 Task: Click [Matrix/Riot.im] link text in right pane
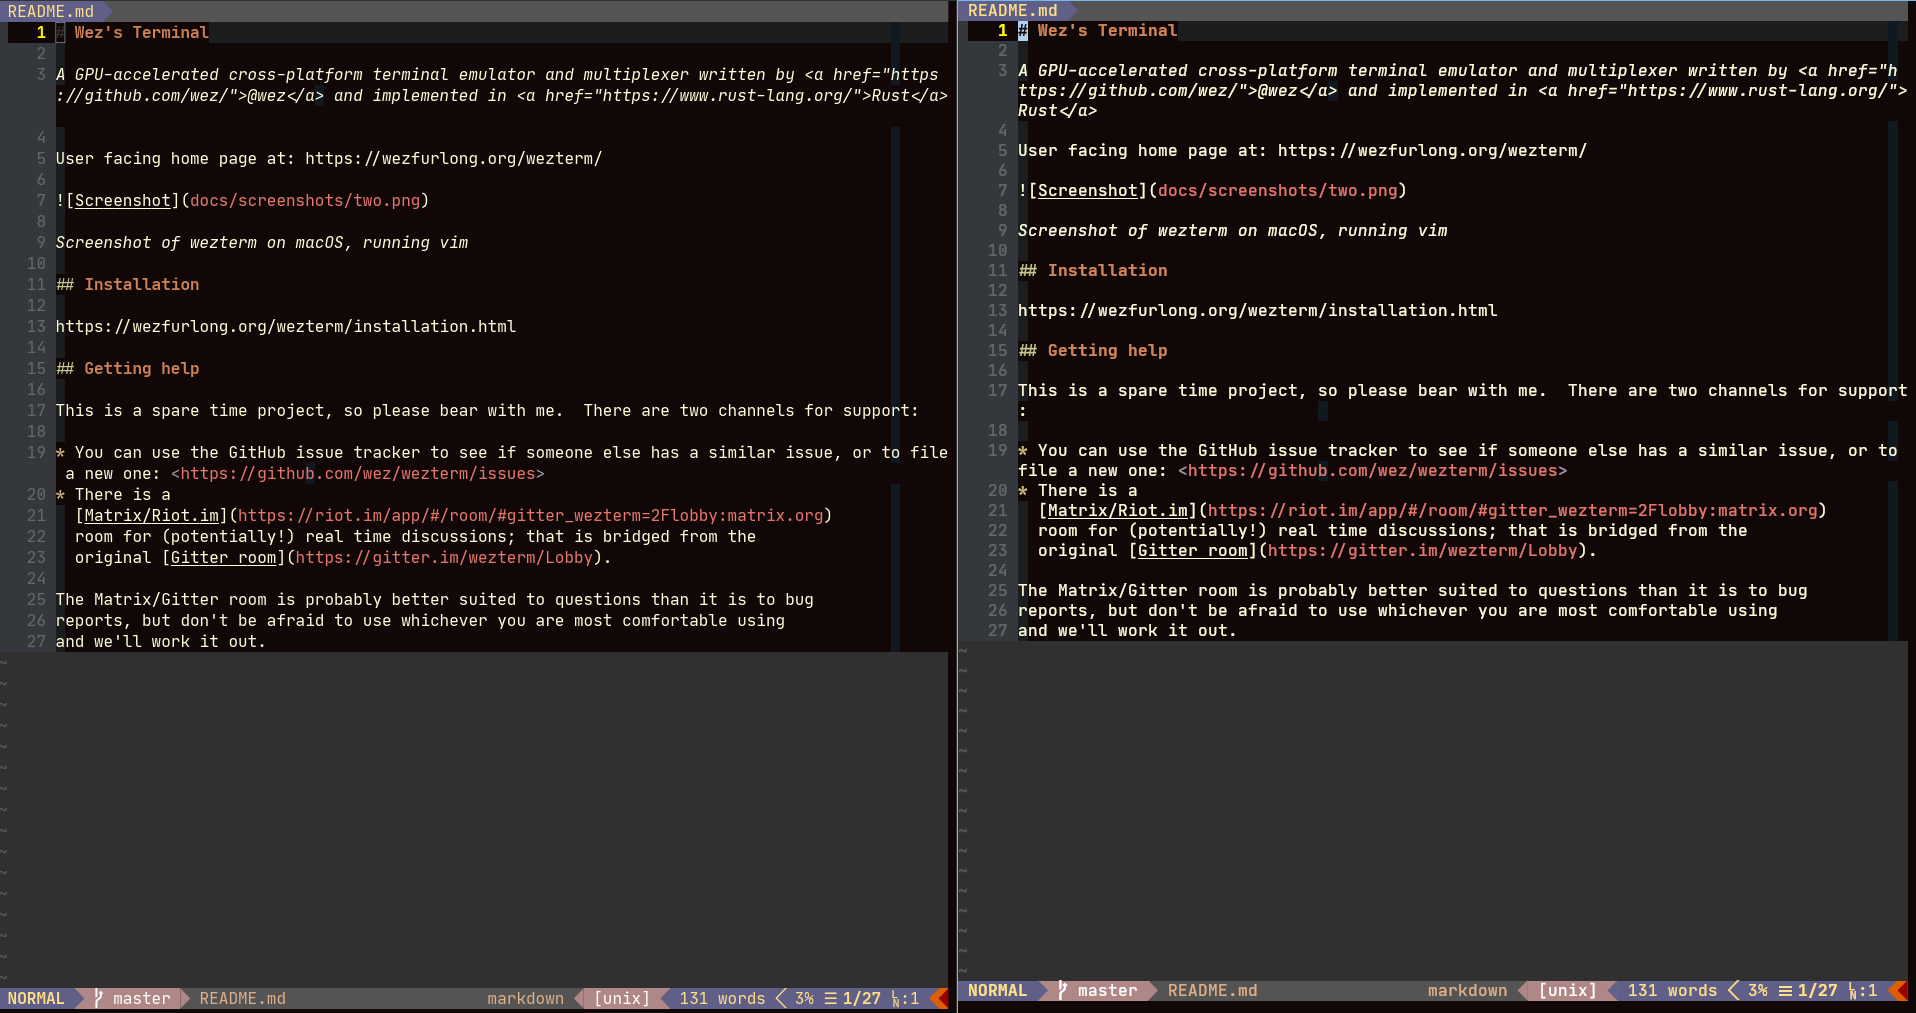pos(1118,510)
